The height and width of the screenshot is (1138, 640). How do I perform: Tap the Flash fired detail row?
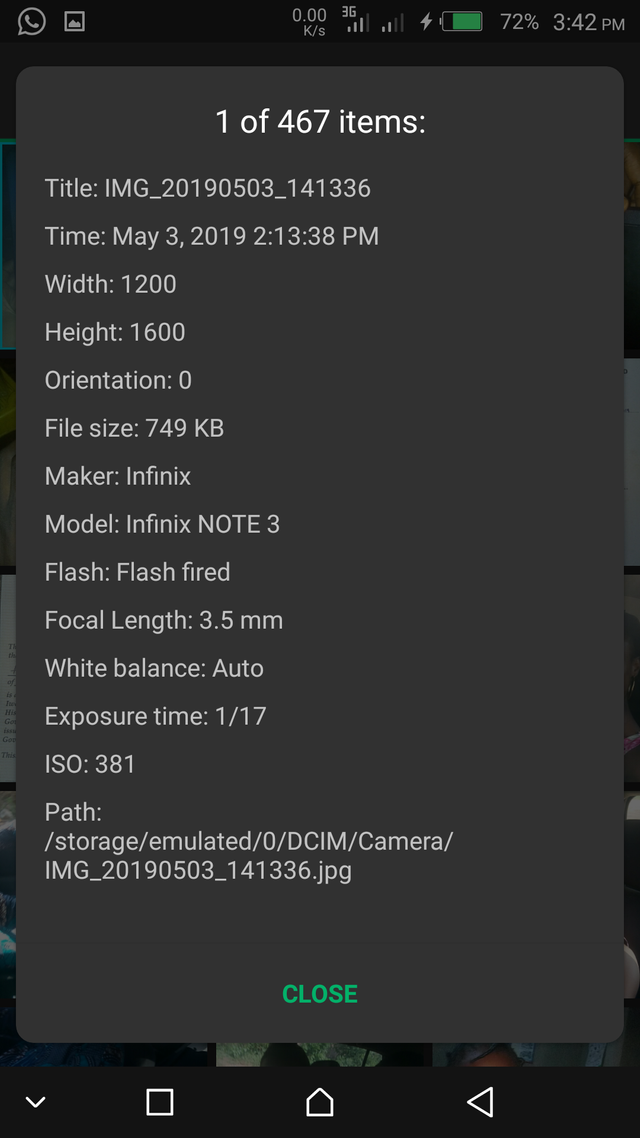tap(138, 572)
